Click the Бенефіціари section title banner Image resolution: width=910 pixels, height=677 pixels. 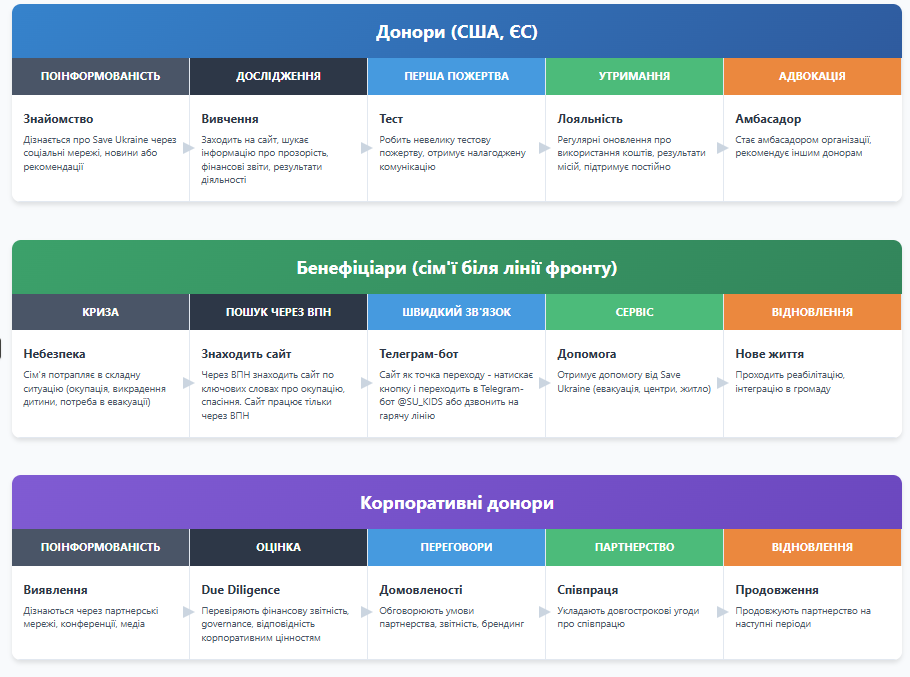pos(456,268)
